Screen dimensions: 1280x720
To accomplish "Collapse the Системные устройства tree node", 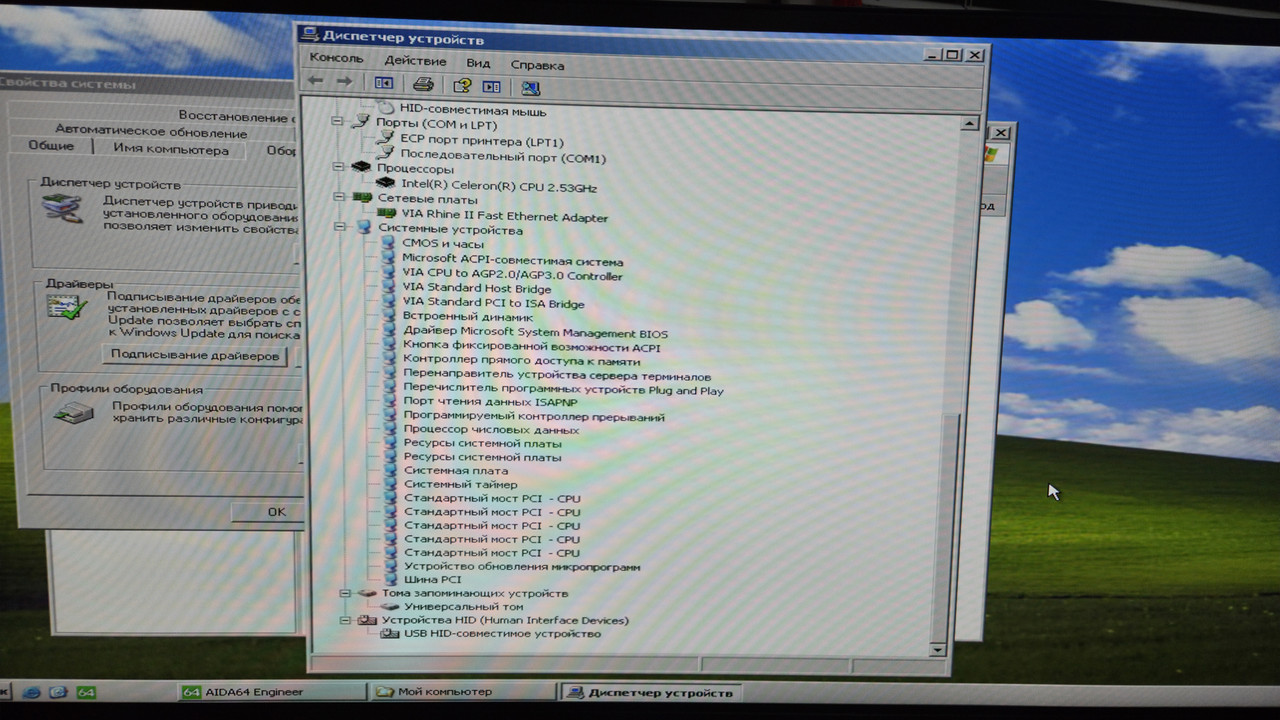I will click(x=340, y=227).
